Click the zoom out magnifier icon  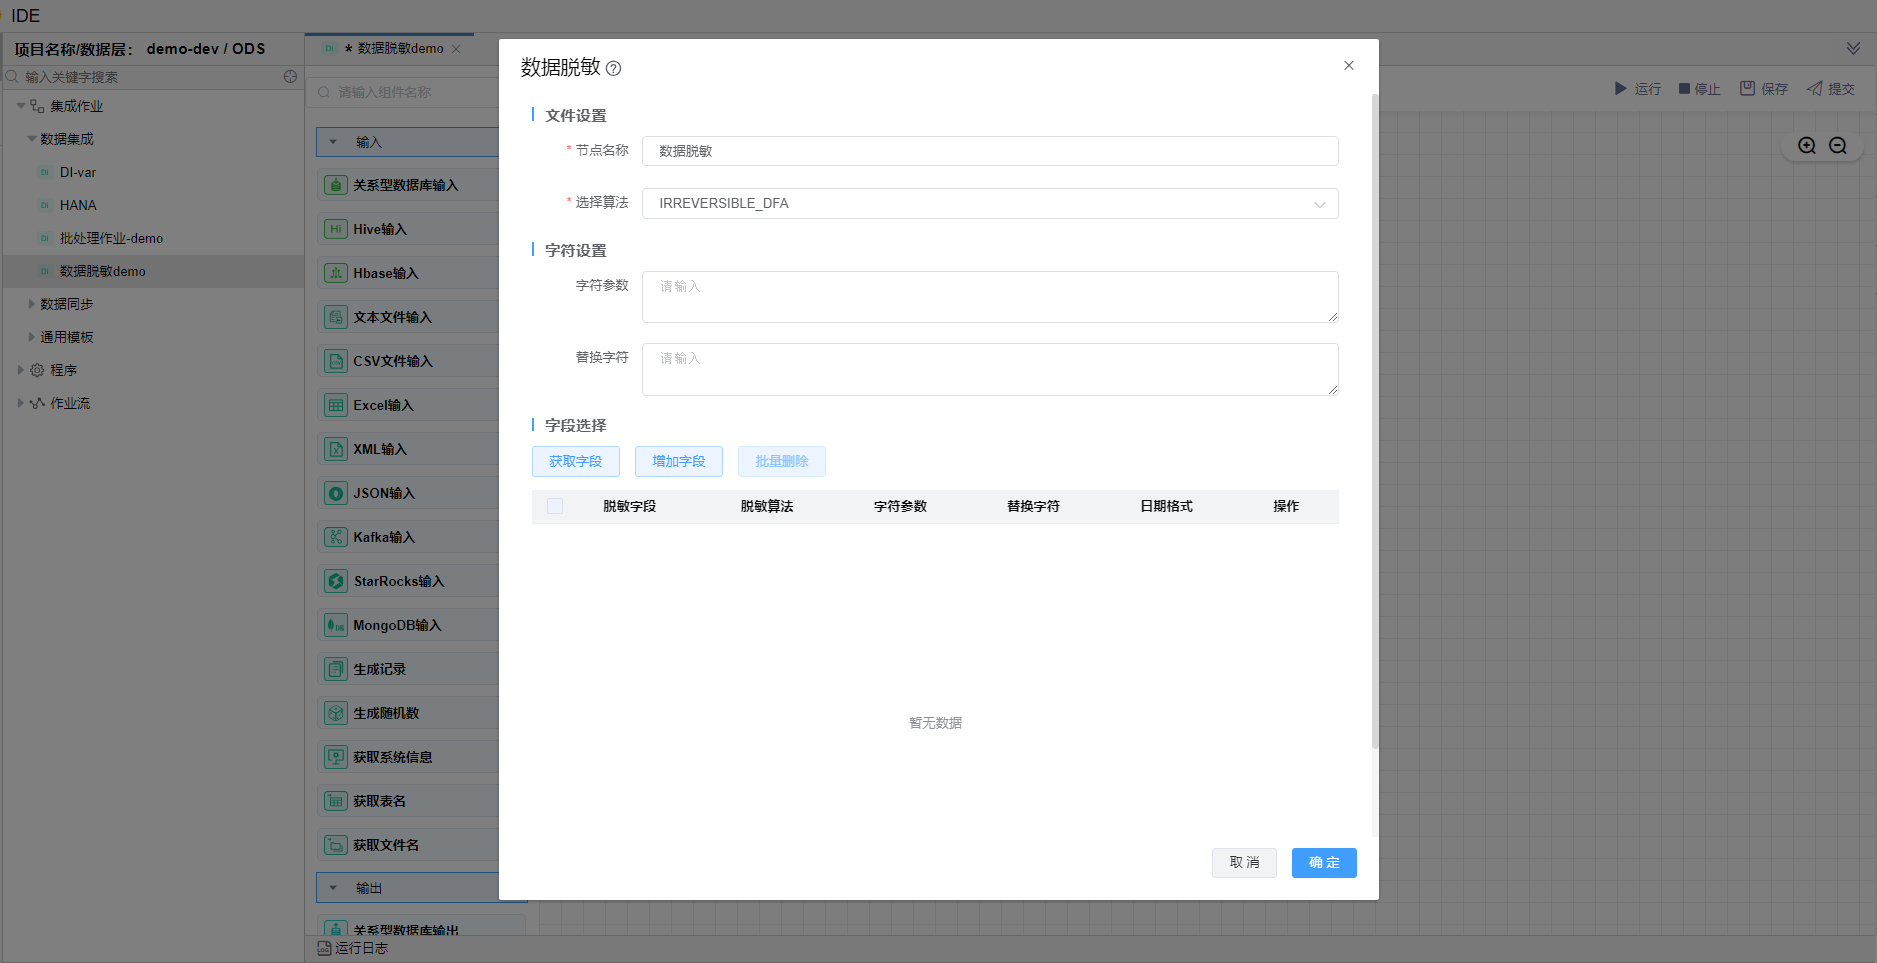point(1838,146)
